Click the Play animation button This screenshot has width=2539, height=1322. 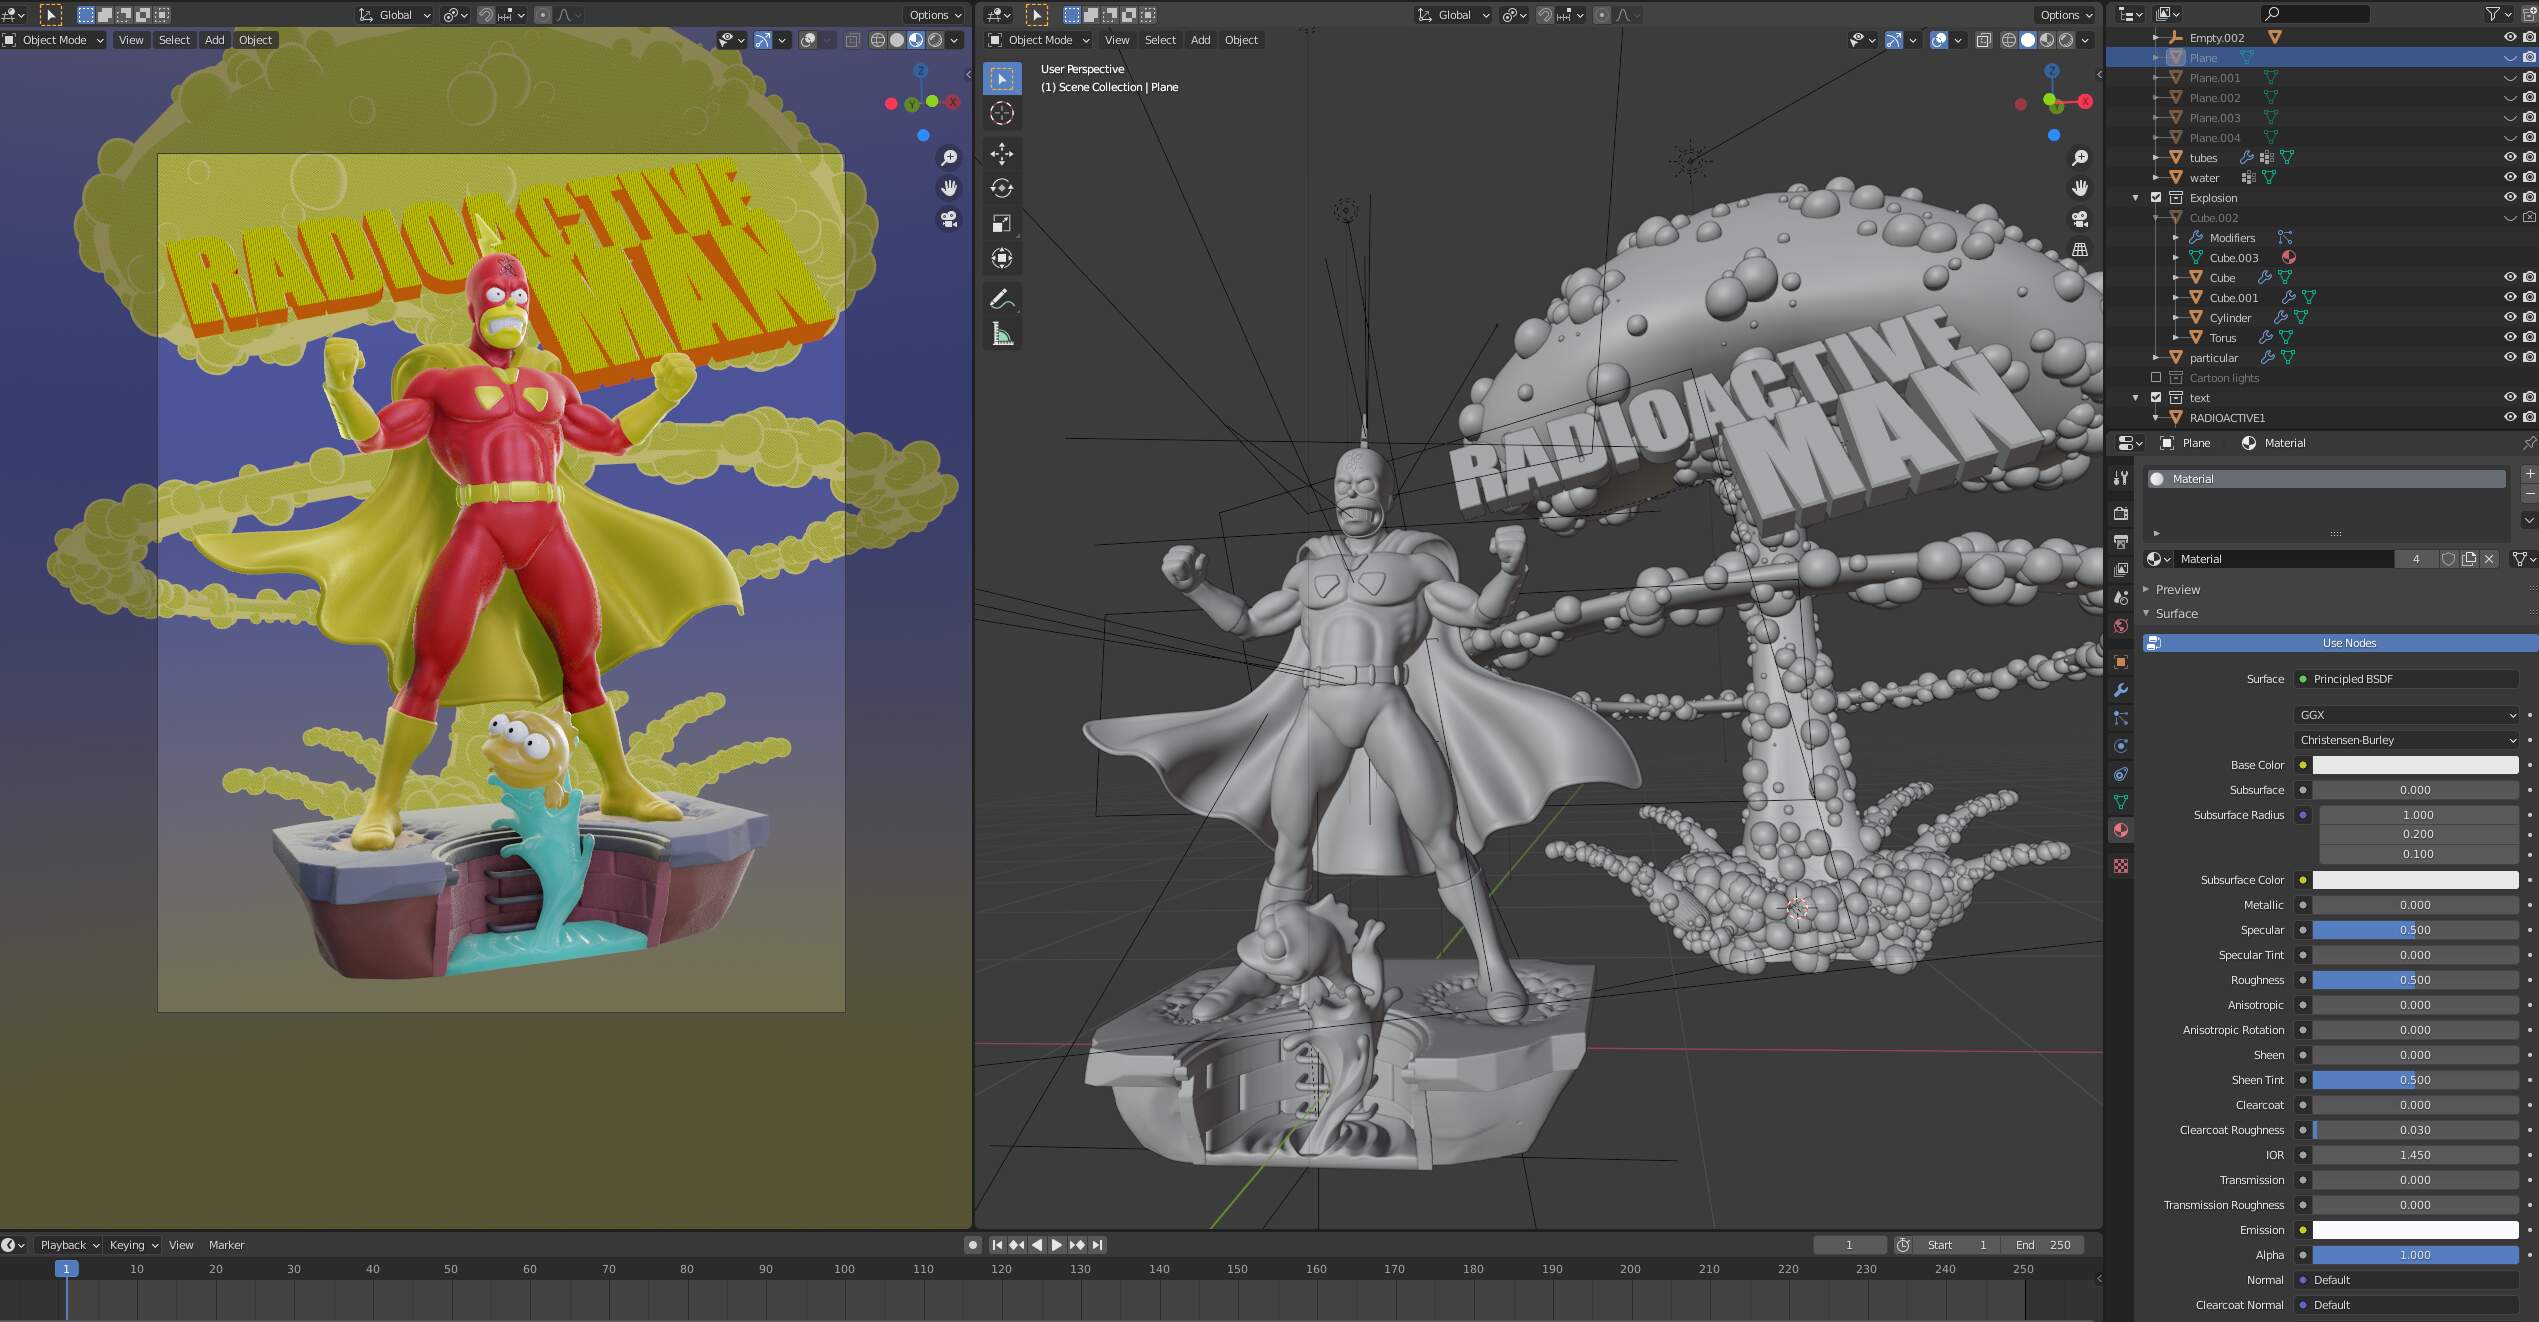pos(1057,1245)
